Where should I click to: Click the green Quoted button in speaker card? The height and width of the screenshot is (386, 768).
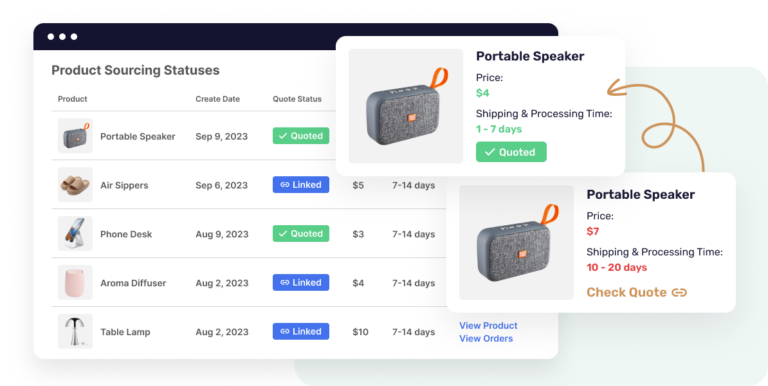(x=511, y=152)
